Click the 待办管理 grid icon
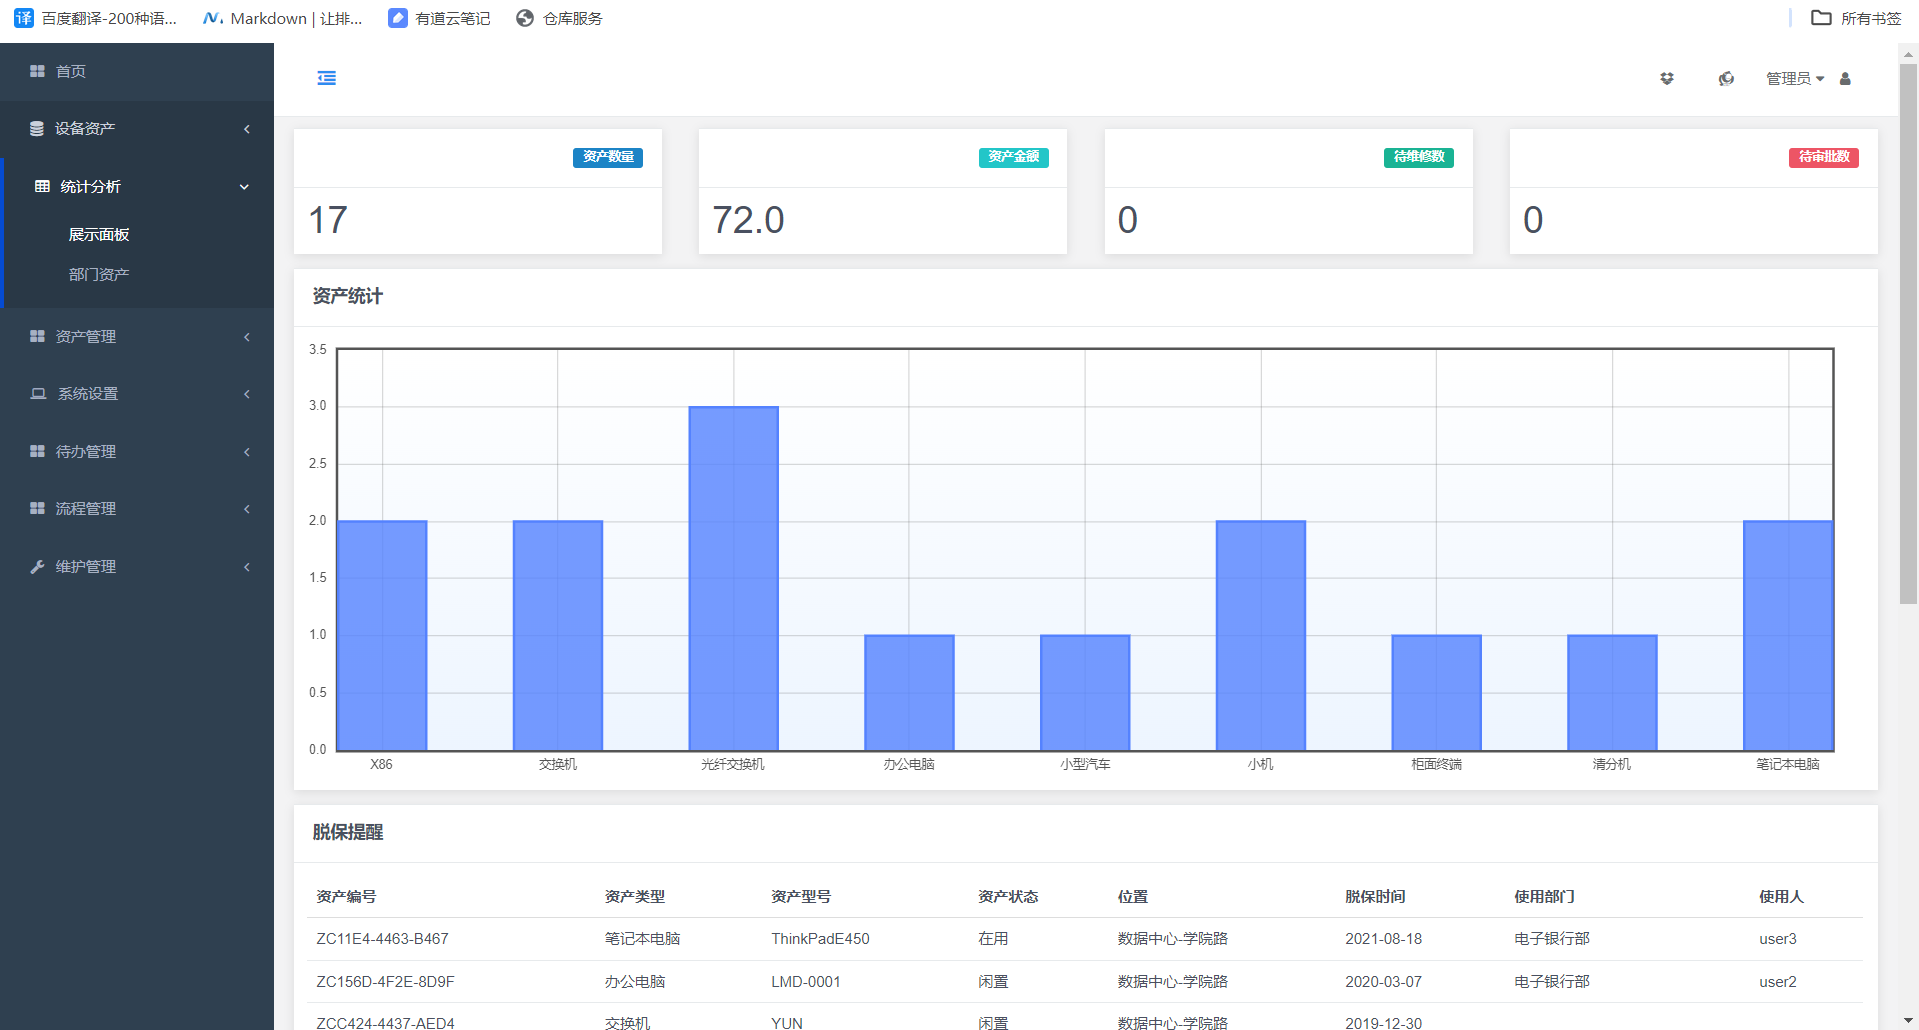 coord(37,451)
